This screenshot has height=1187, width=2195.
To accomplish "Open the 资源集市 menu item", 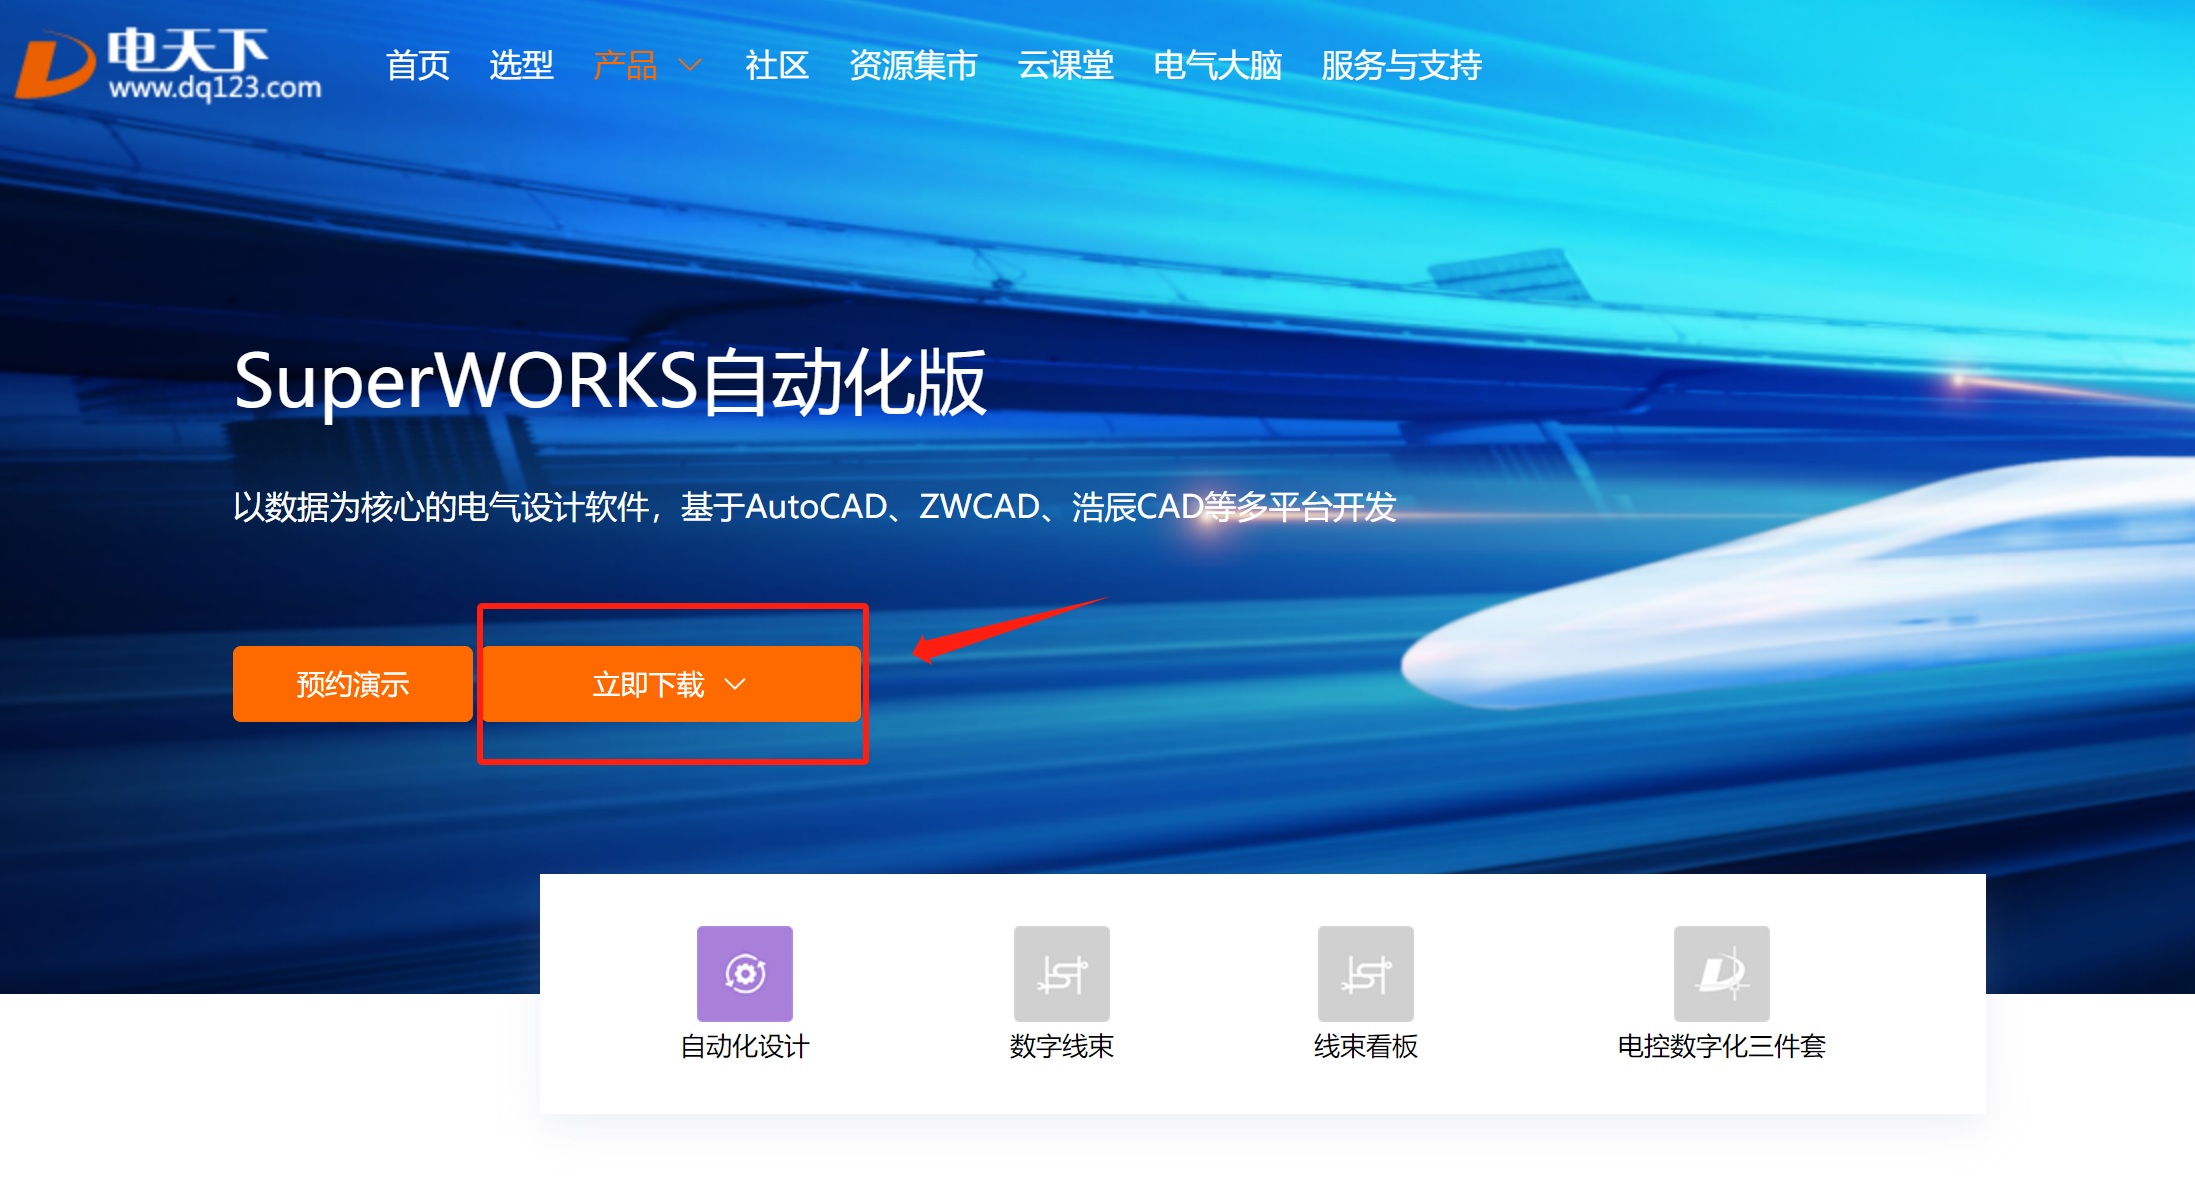I will coord(913,66).
